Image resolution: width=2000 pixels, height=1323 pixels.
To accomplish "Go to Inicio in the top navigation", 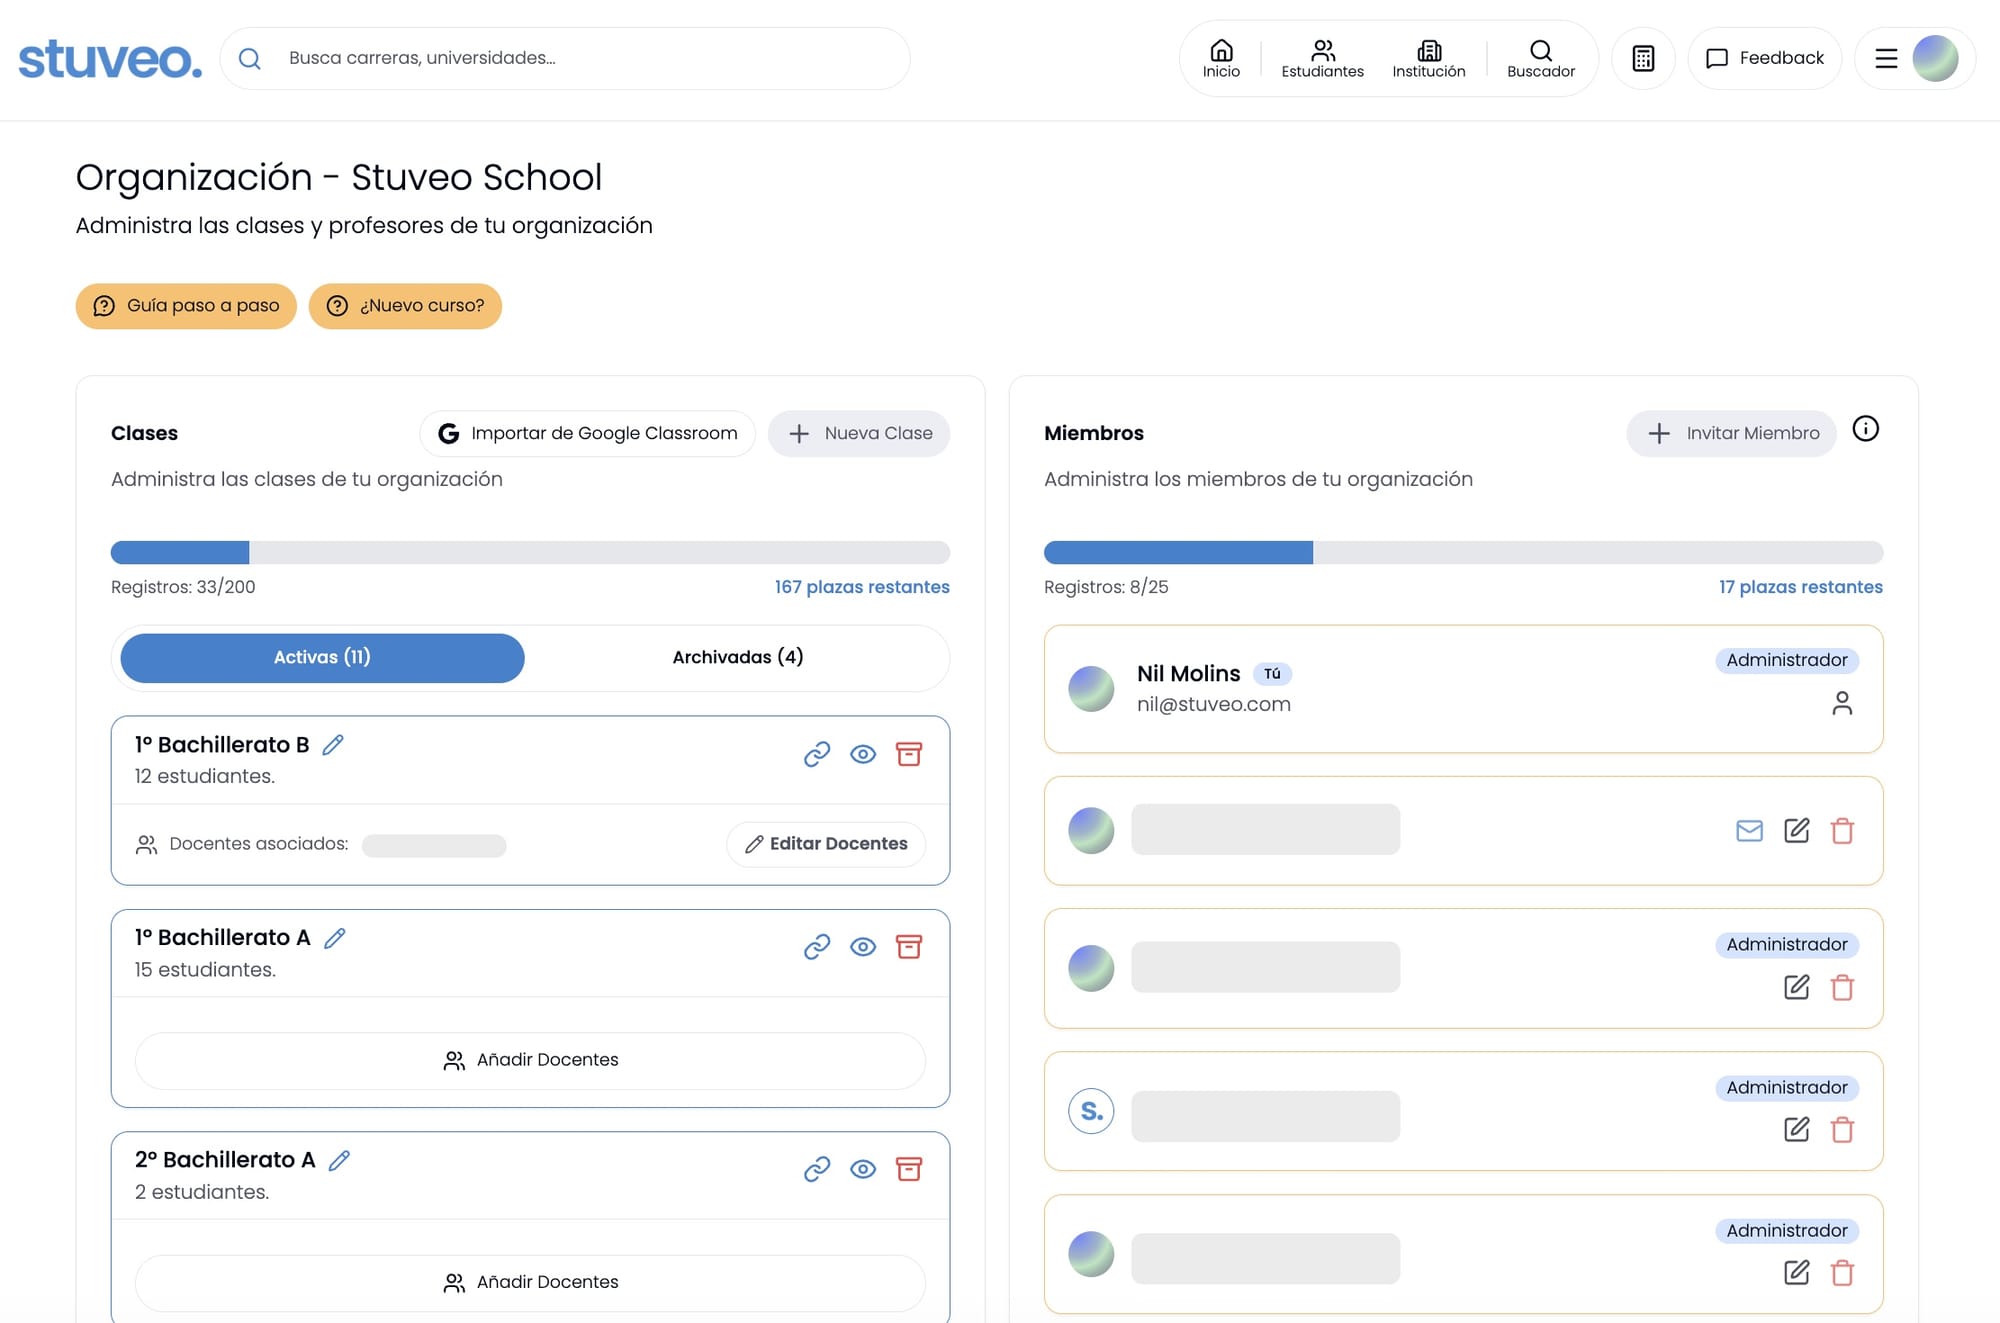I will coord(1221,59).
